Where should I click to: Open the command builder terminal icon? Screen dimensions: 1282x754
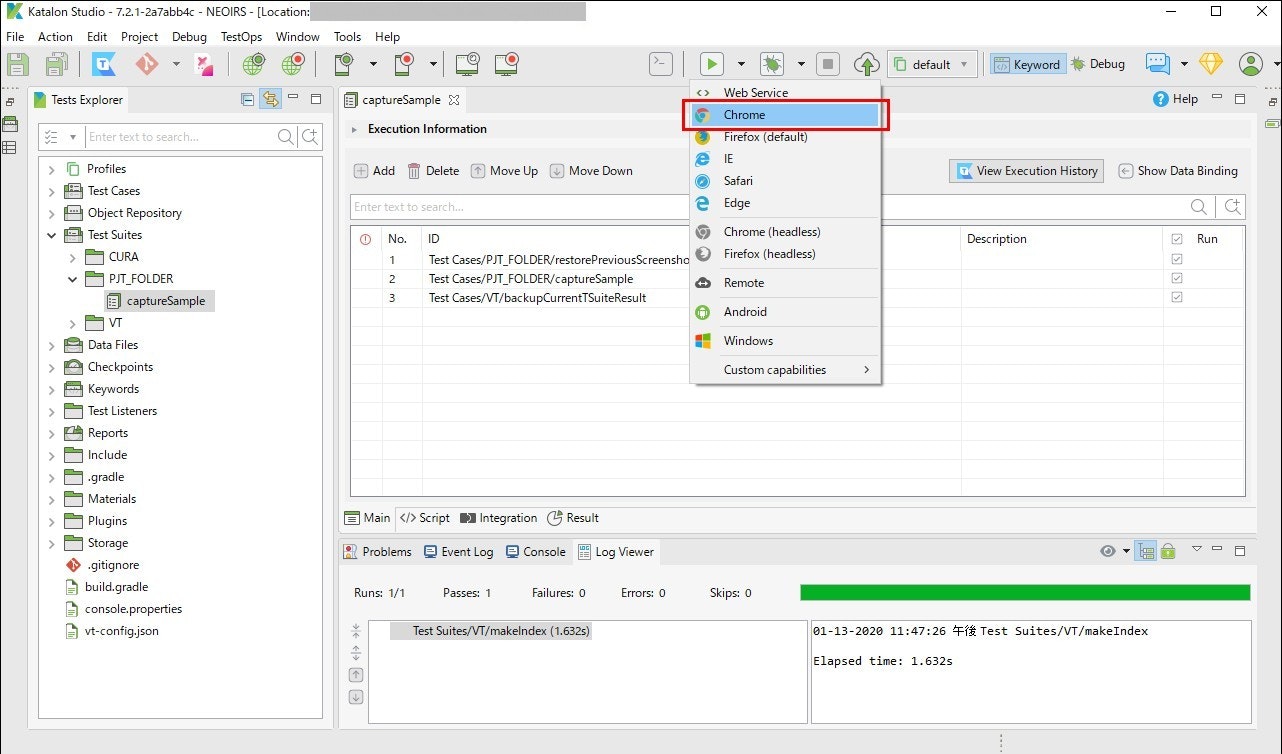pyautogui.click(x=661, y=64)
